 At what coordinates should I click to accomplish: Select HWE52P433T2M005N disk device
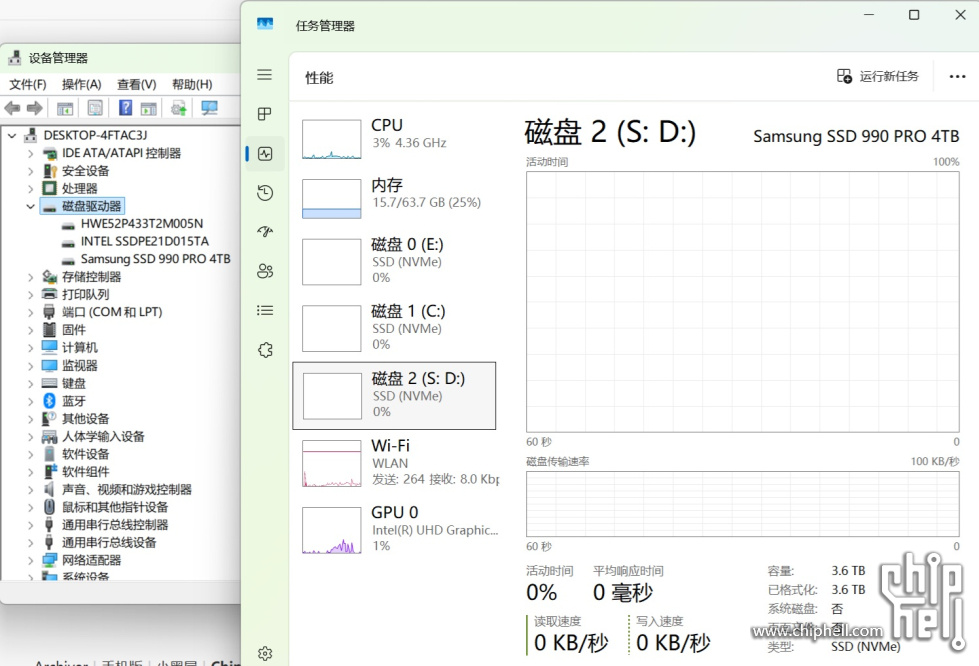142,223
